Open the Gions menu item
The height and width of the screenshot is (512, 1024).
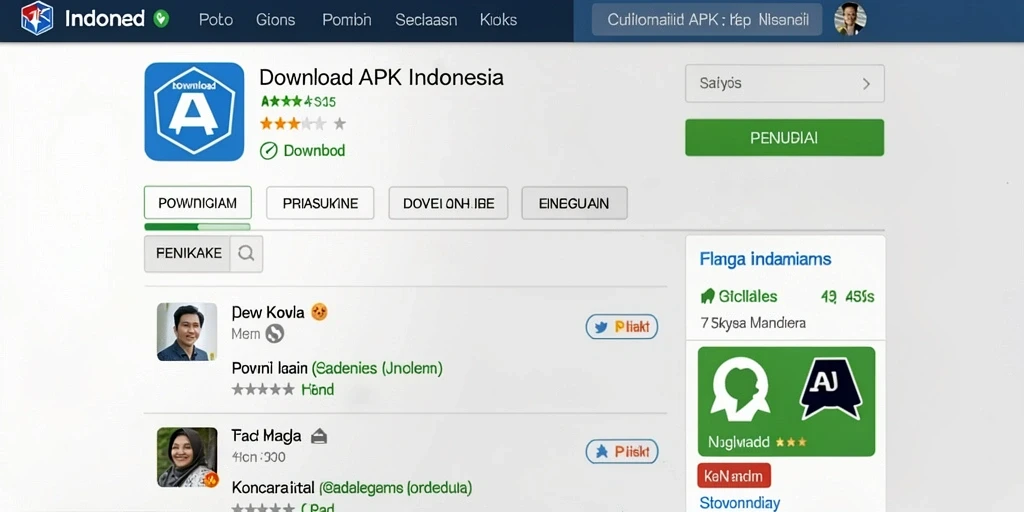pyautogui.click(x=275, y=20)
